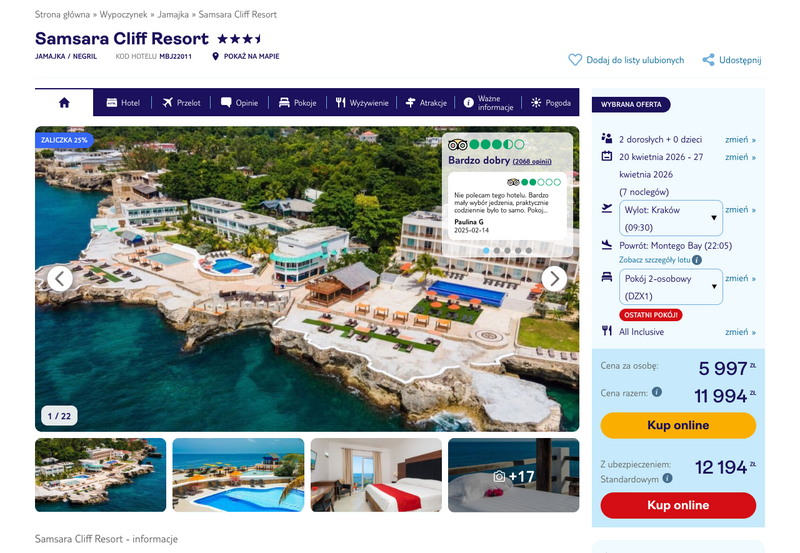Select the last review carousel dot
This screenshot has height=553, width=800.
pos(529,250)
